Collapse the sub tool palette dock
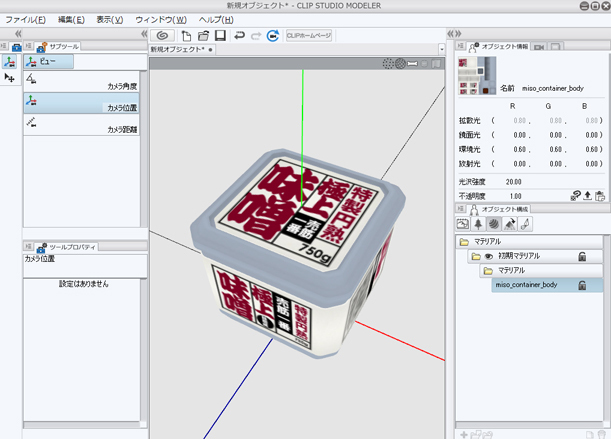The image size is (611, 439). pyautogui.click(x=144, y=34)
